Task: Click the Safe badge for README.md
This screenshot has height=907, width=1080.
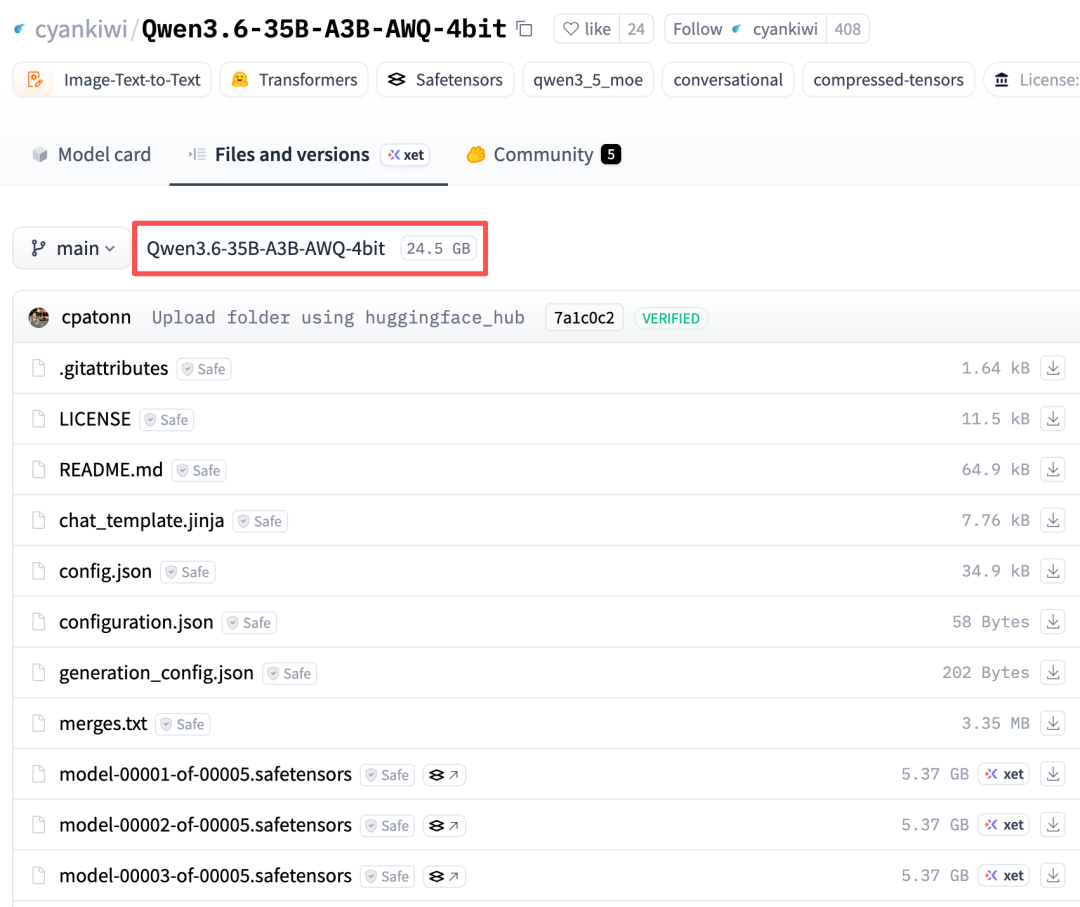Action: click(199, 470)
